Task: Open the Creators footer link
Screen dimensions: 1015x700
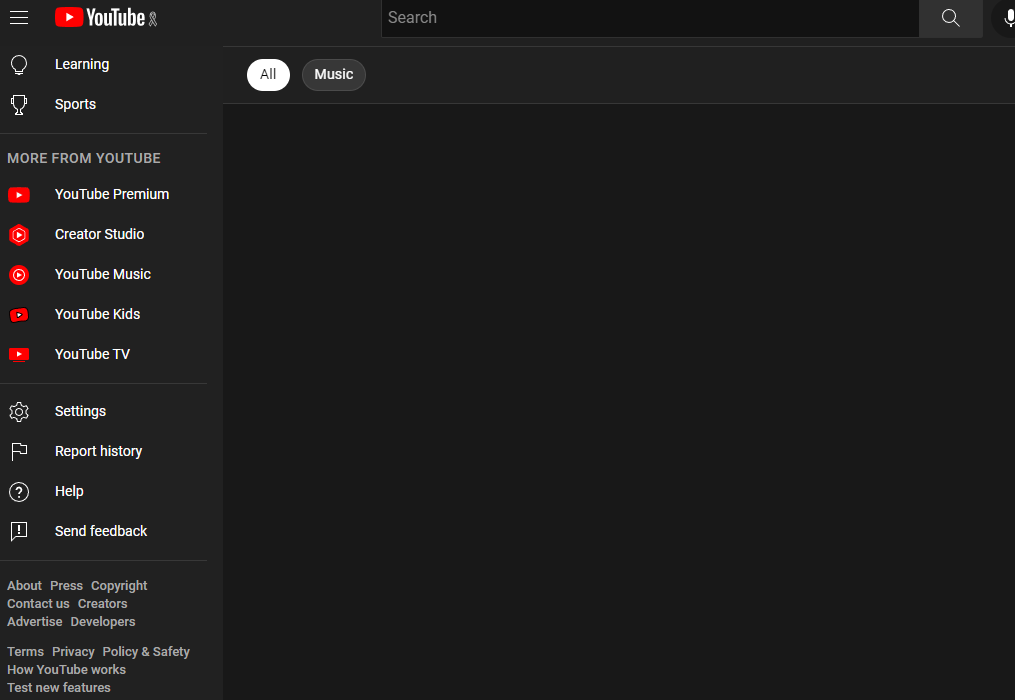Action: point(102,604)
